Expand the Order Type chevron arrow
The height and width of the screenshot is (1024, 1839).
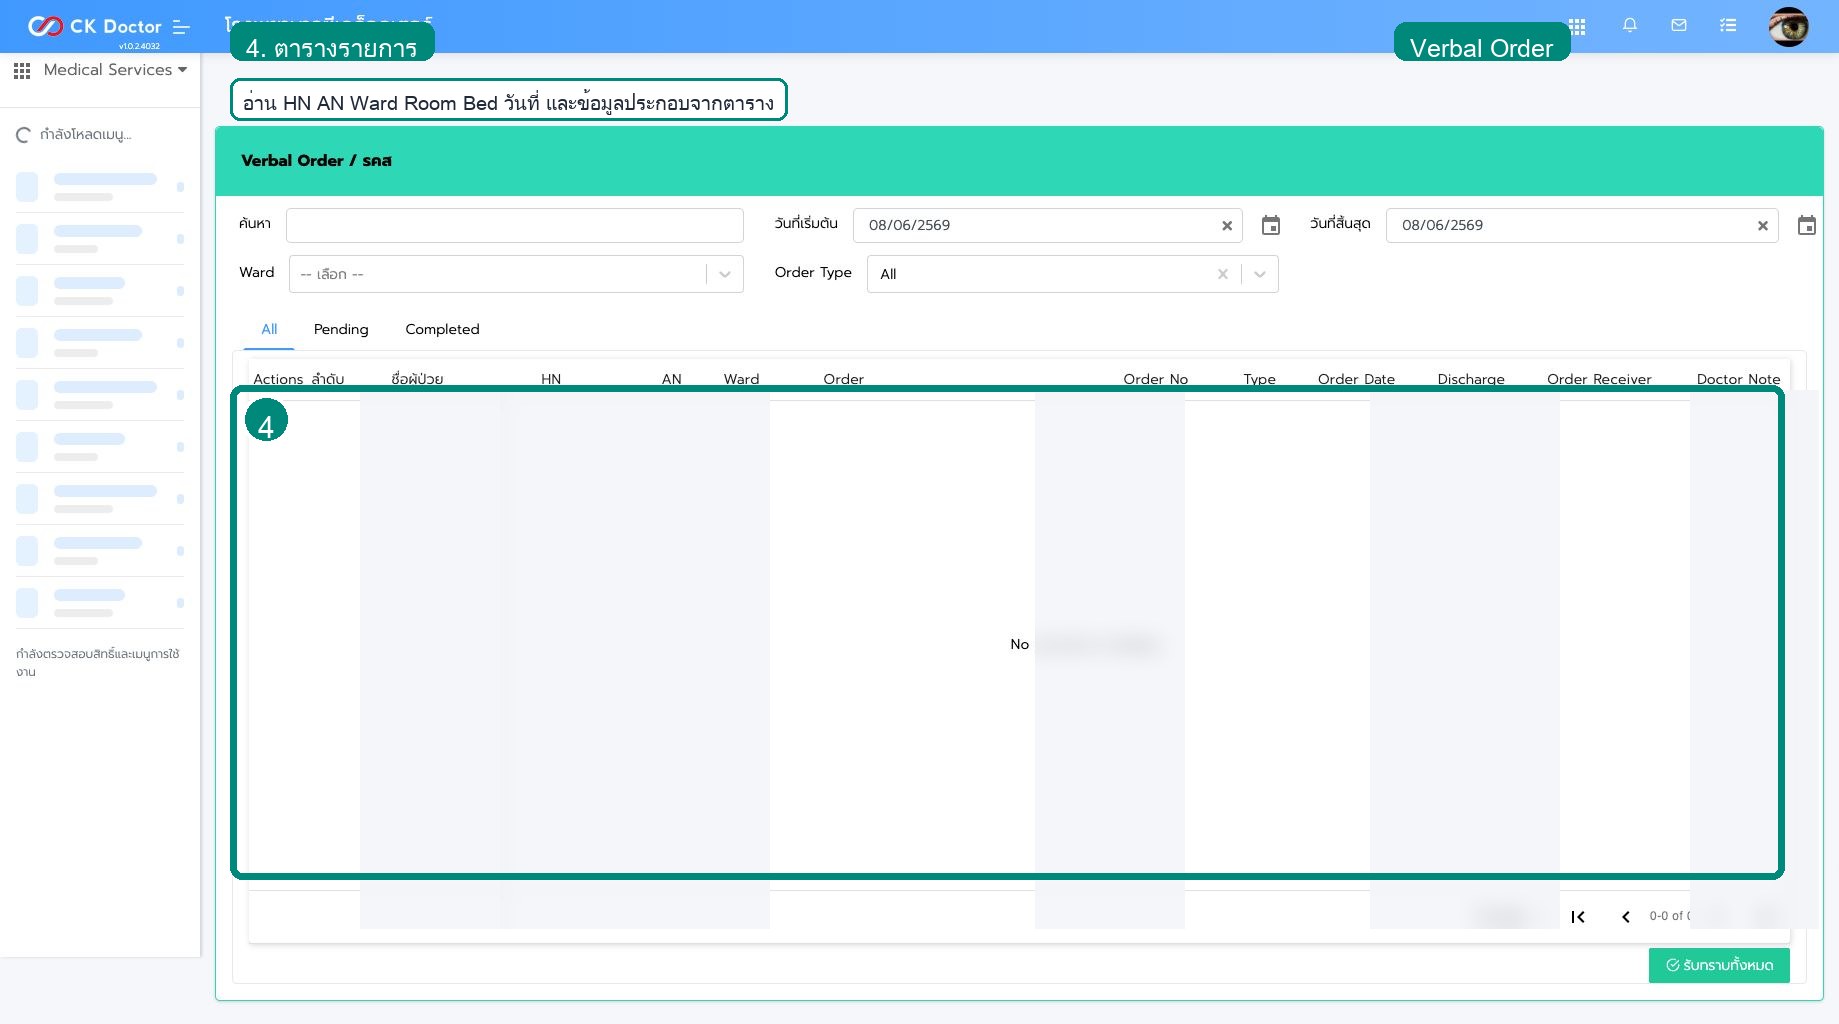[x=1260, y=274]
